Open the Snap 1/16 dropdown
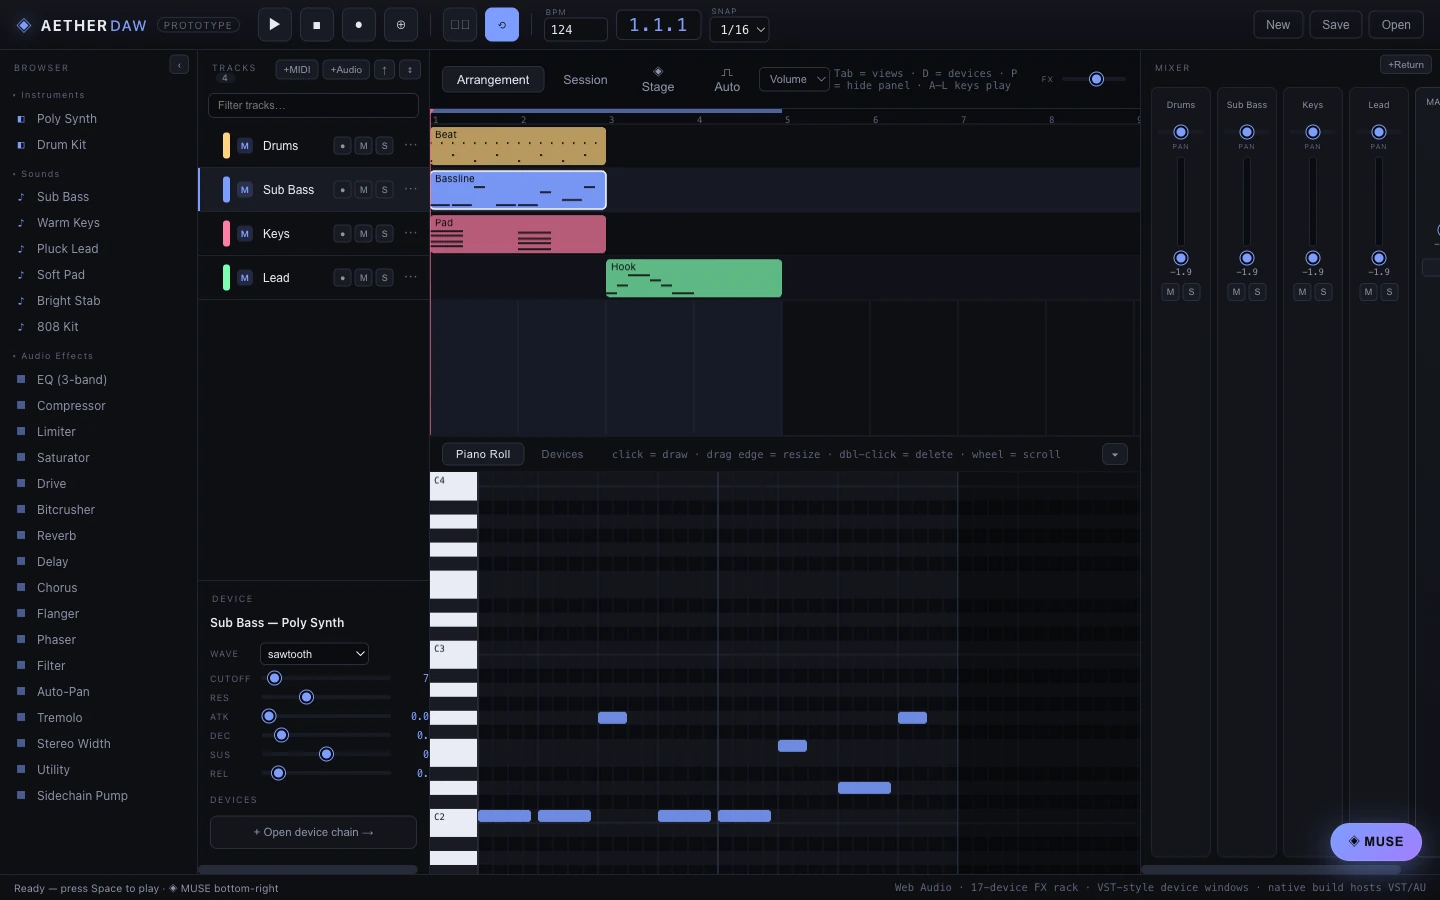 tap(739, 30)
